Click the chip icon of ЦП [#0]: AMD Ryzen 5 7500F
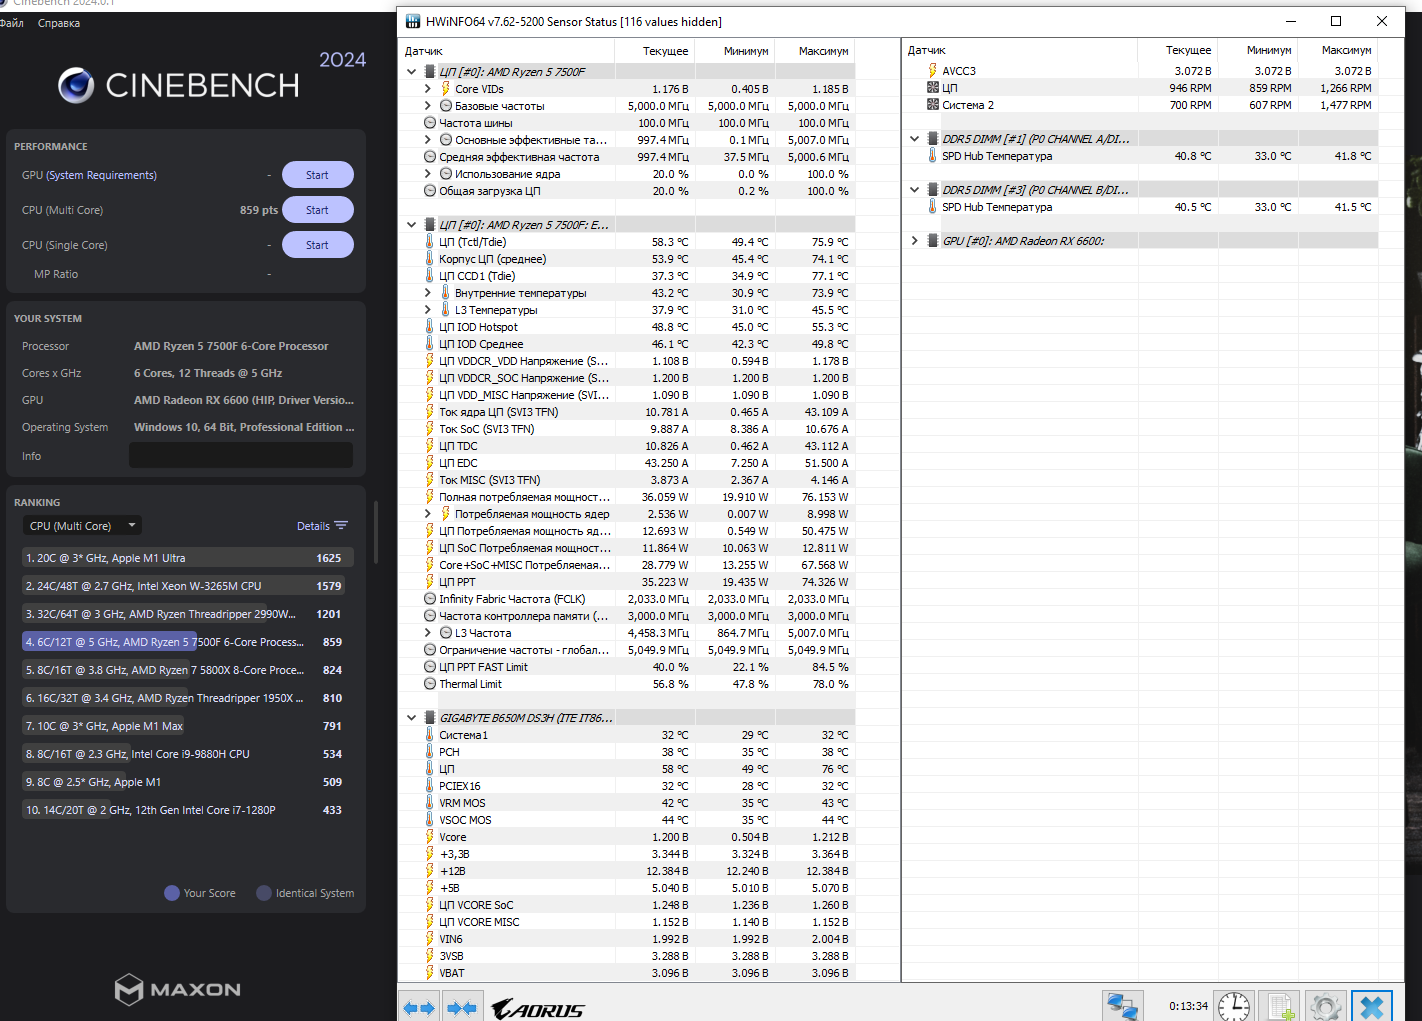This screenshot has height=1021, width=1422. pyautogui.click(x=430, y=72)
